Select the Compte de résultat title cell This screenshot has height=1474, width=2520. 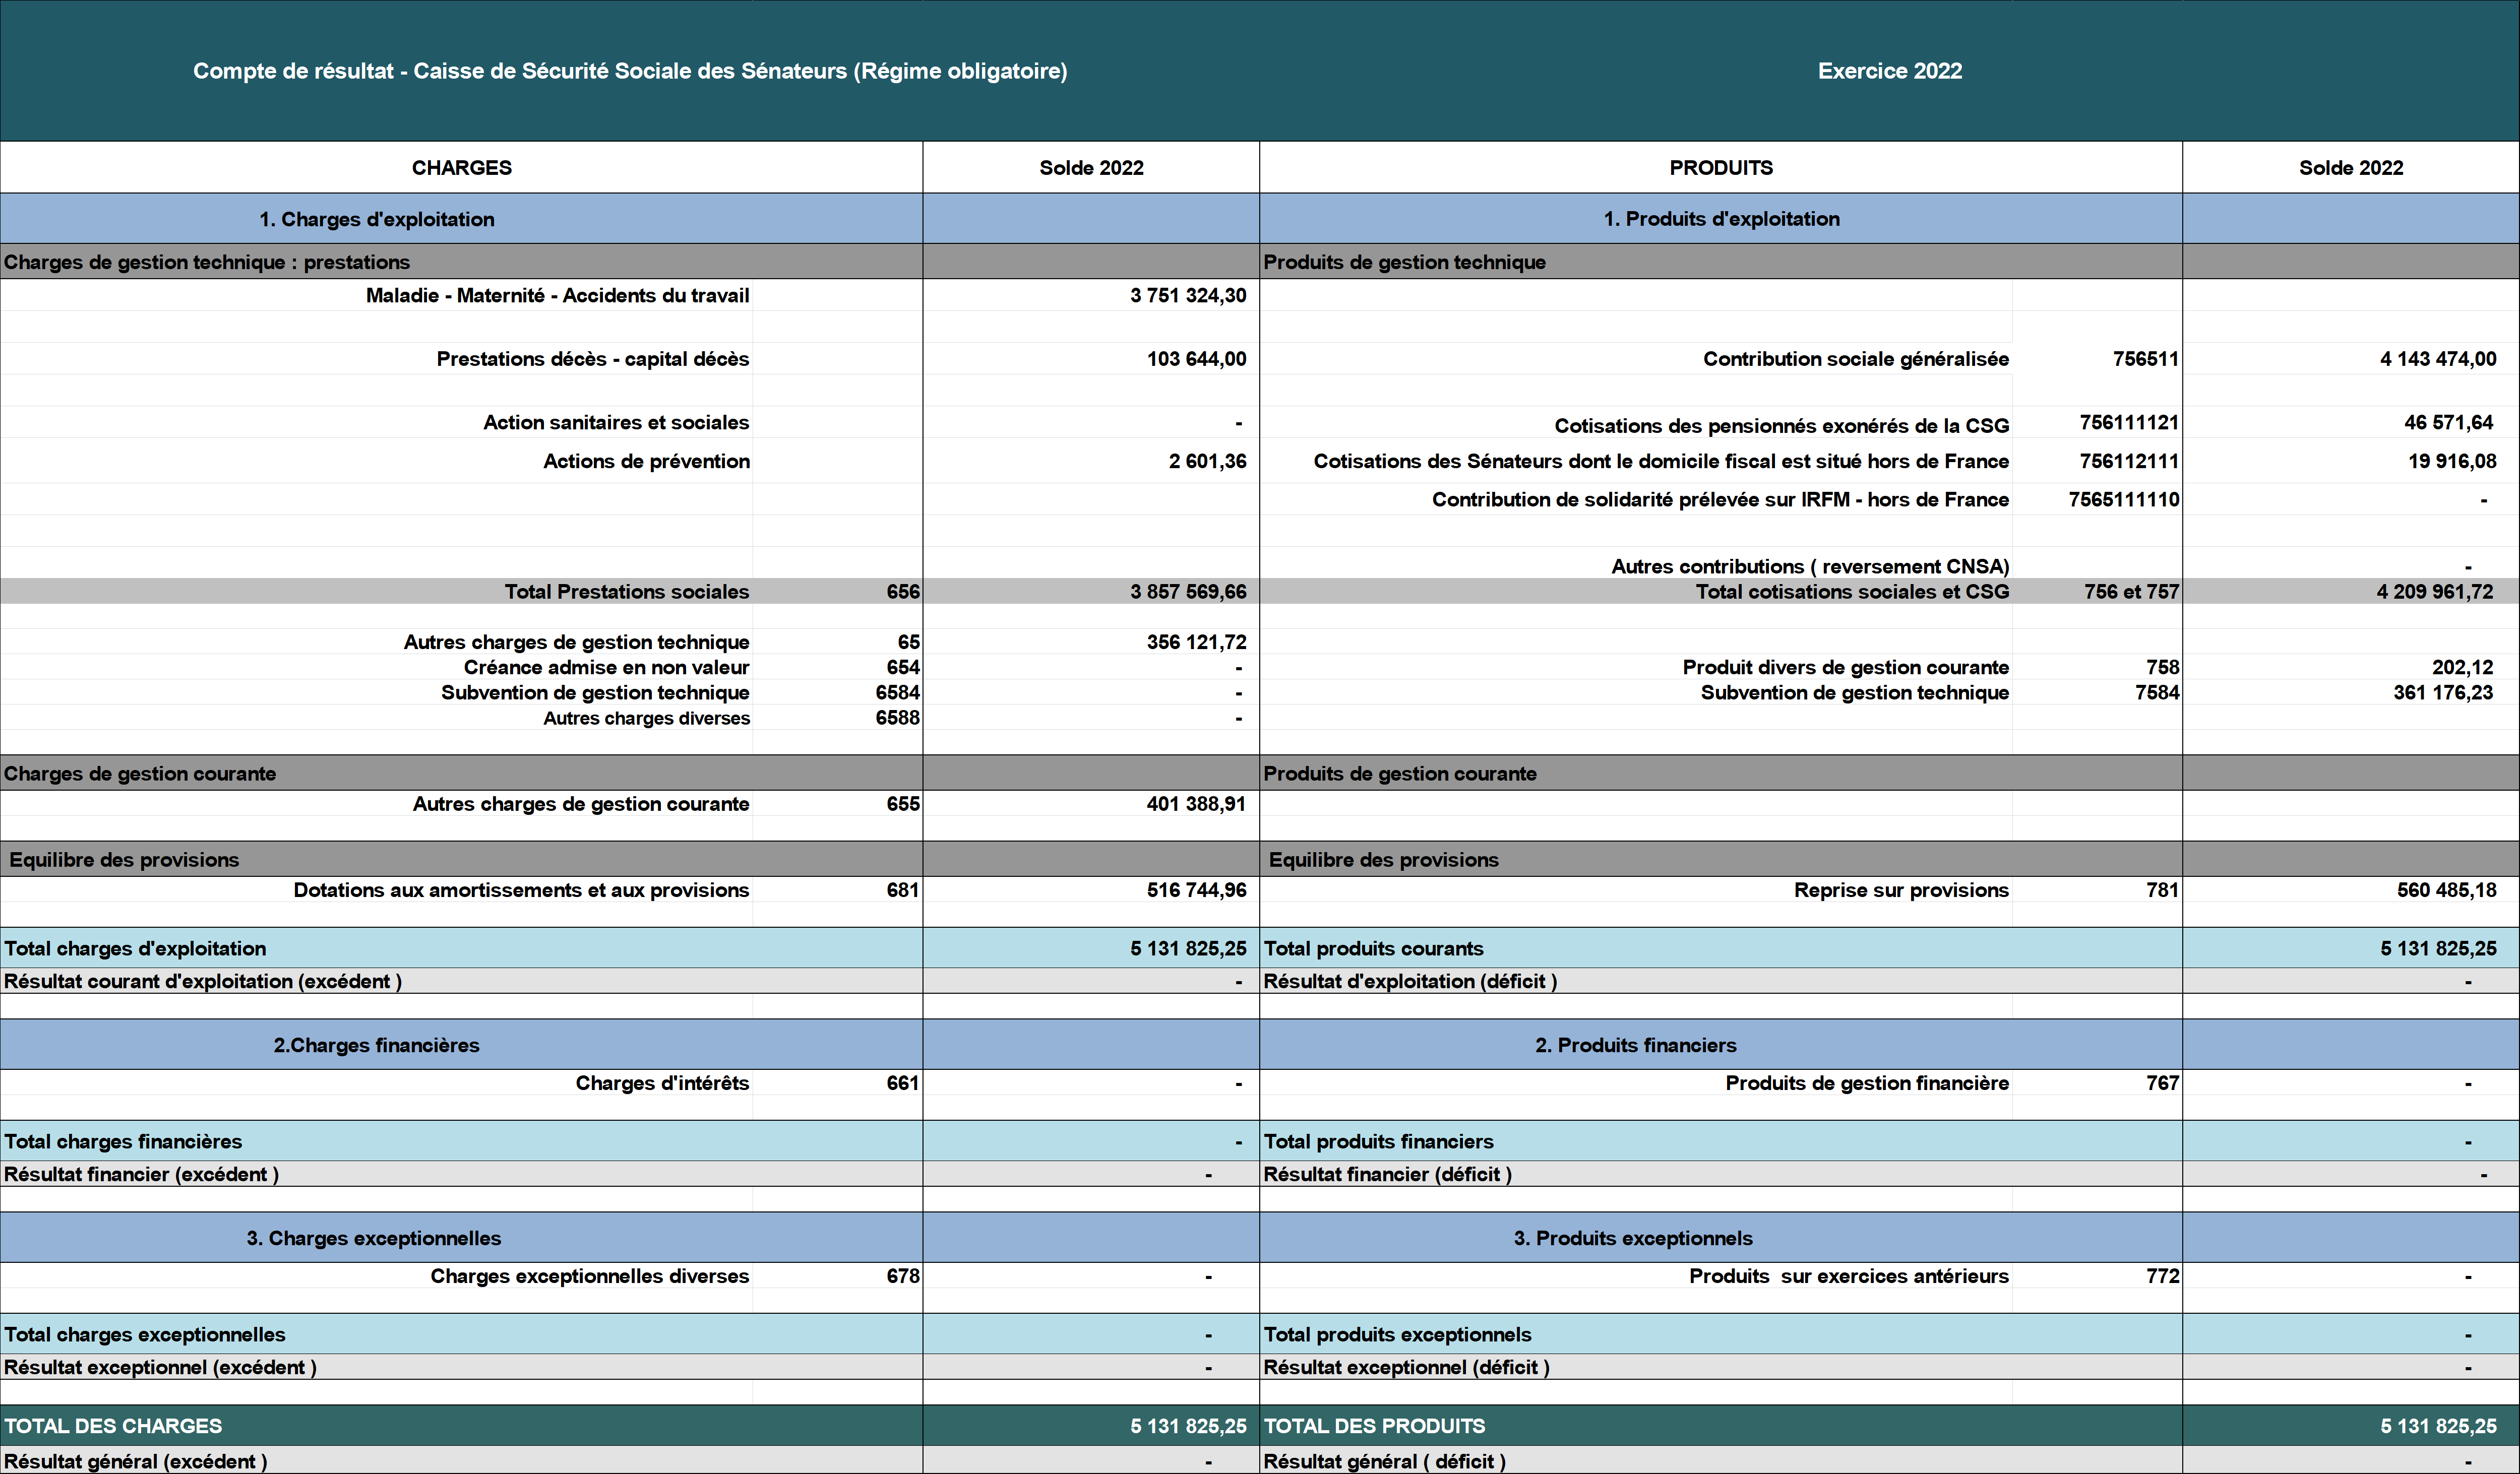(630, 71)
